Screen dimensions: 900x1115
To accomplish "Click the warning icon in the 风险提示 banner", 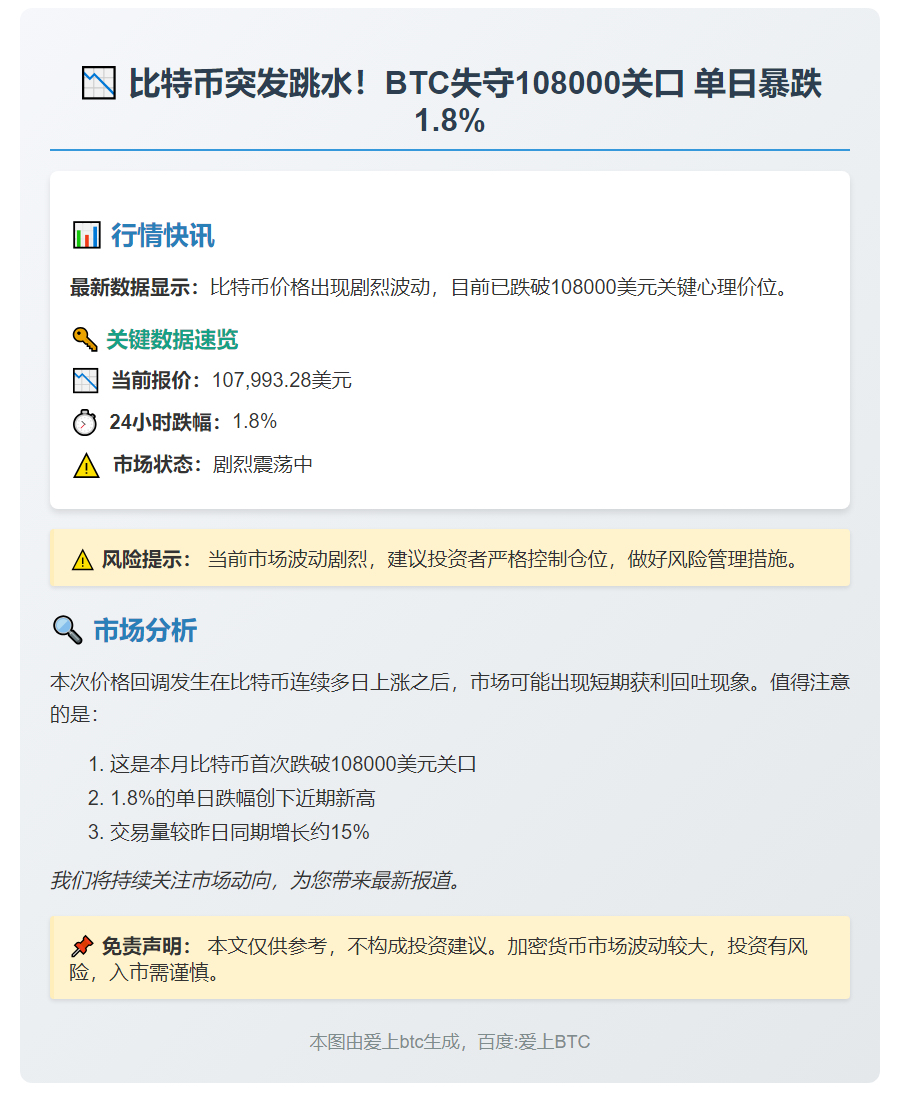I will click(82, 560).
